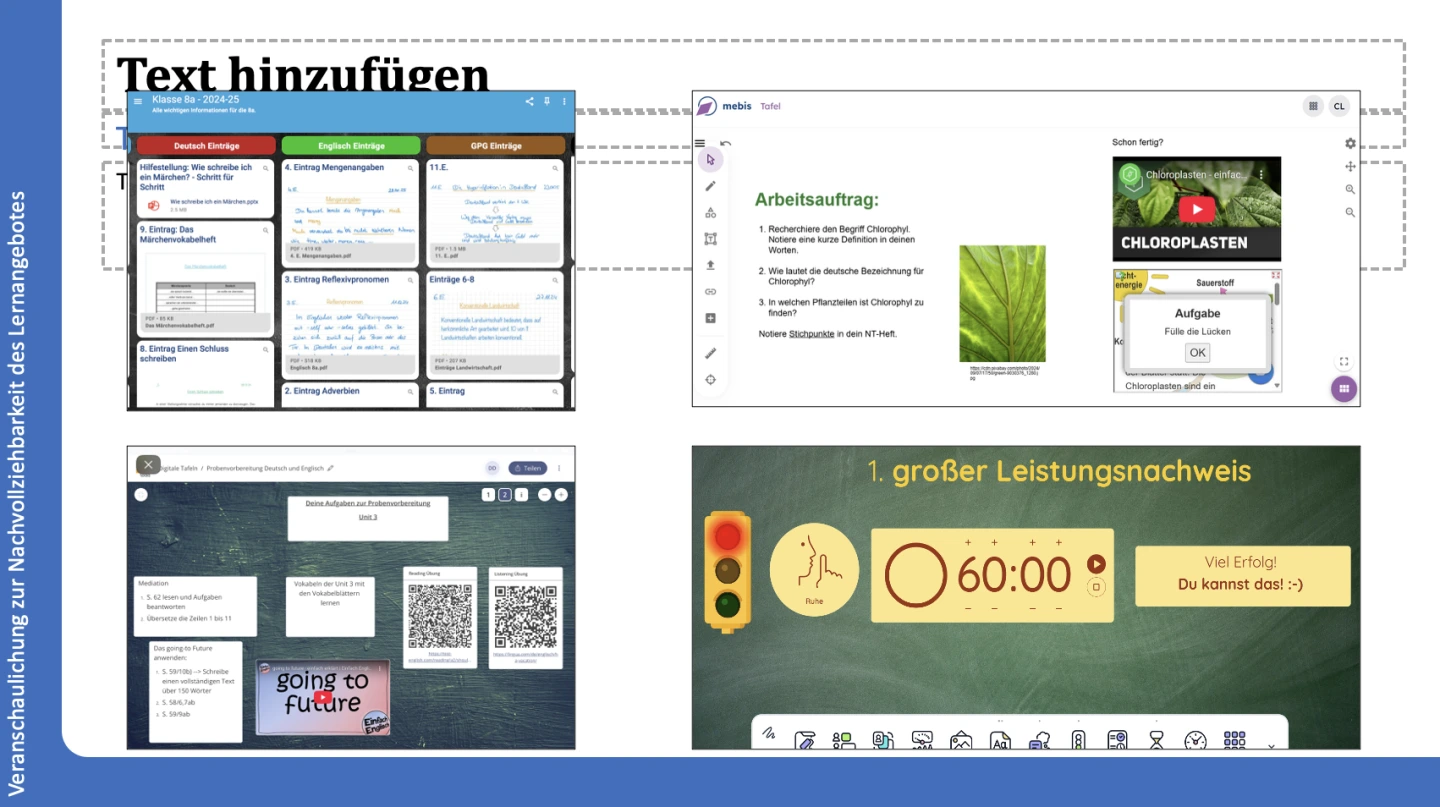Click the Teilen button

(x=528, y=468)
